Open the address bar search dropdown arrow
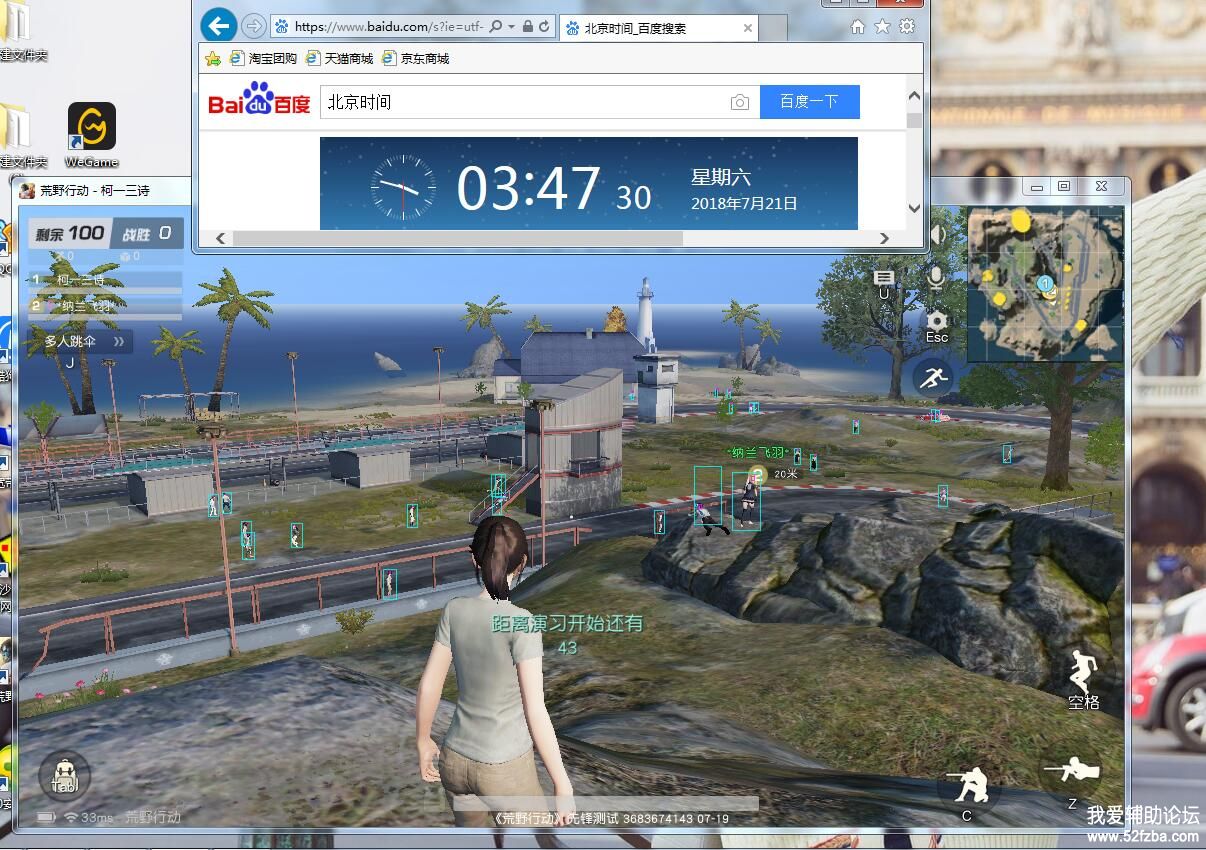1206x850 pixels. (512, 27)
